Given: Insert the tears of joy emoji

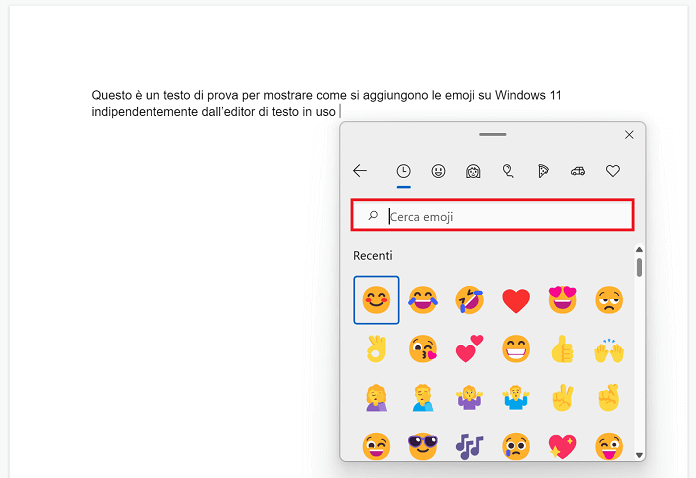Looking at the screenshot, I should point(423,300).
